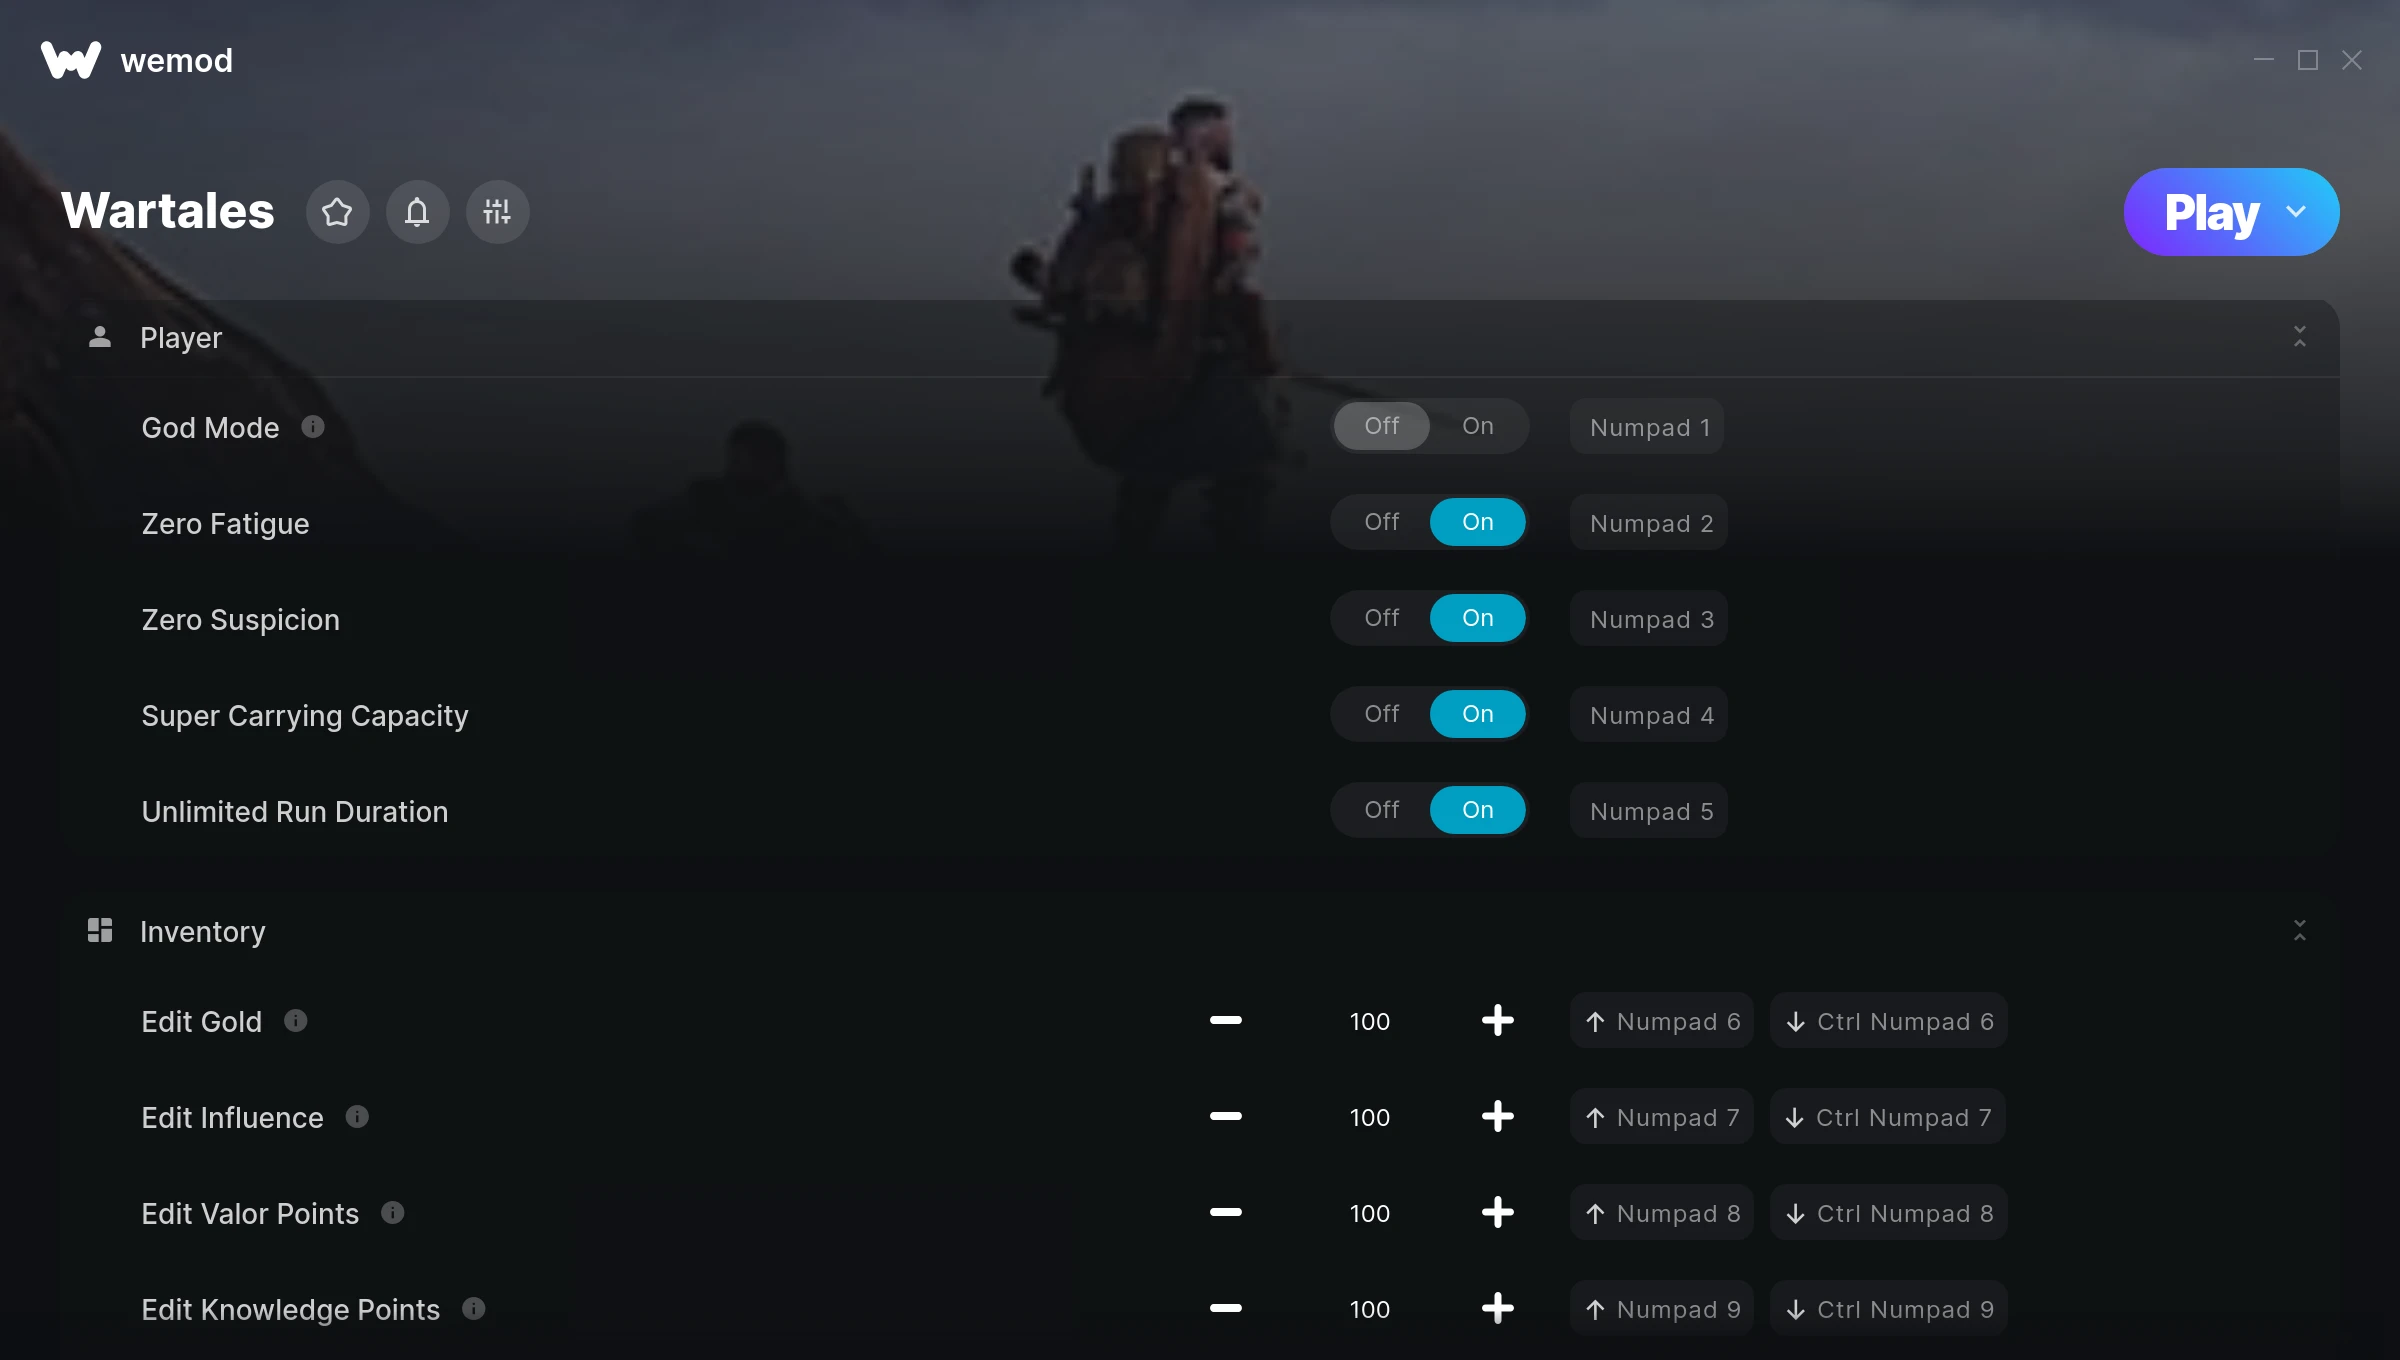Increase Edit Gold with plus button
This screenshot has width=2400, height=1360.
[x=1498, y=1021]
